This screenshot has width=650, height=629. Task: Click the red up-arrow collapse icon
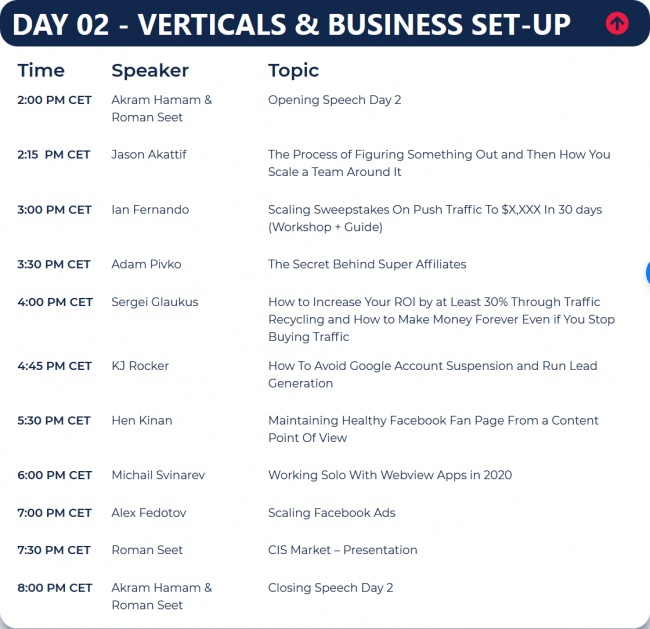[617, 23]
